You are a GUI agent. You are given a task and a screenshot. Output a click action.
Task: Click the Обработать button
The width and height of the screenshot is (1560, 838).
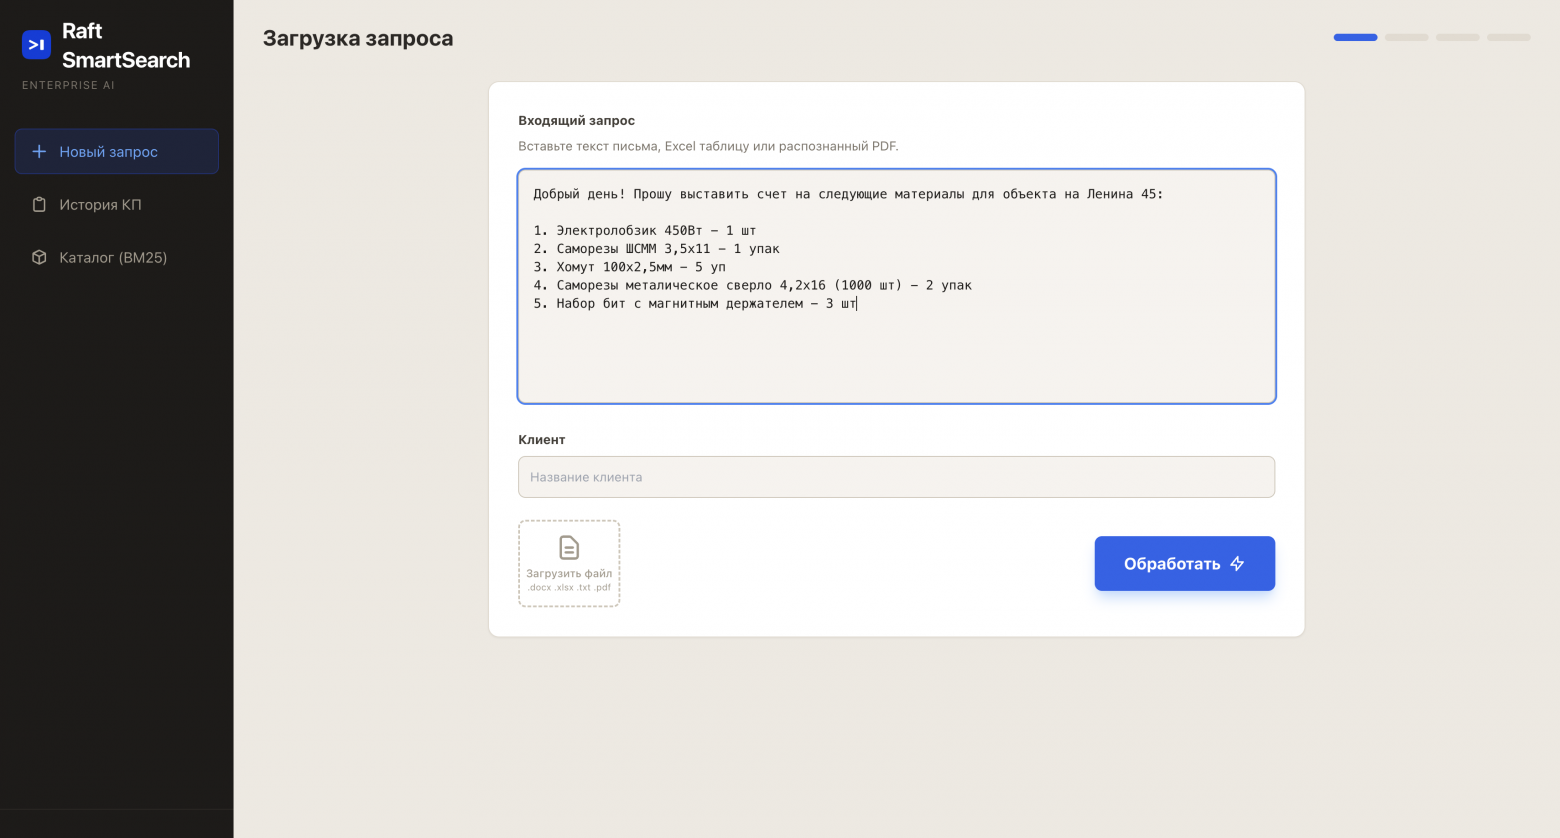(x=1184, y=564)
